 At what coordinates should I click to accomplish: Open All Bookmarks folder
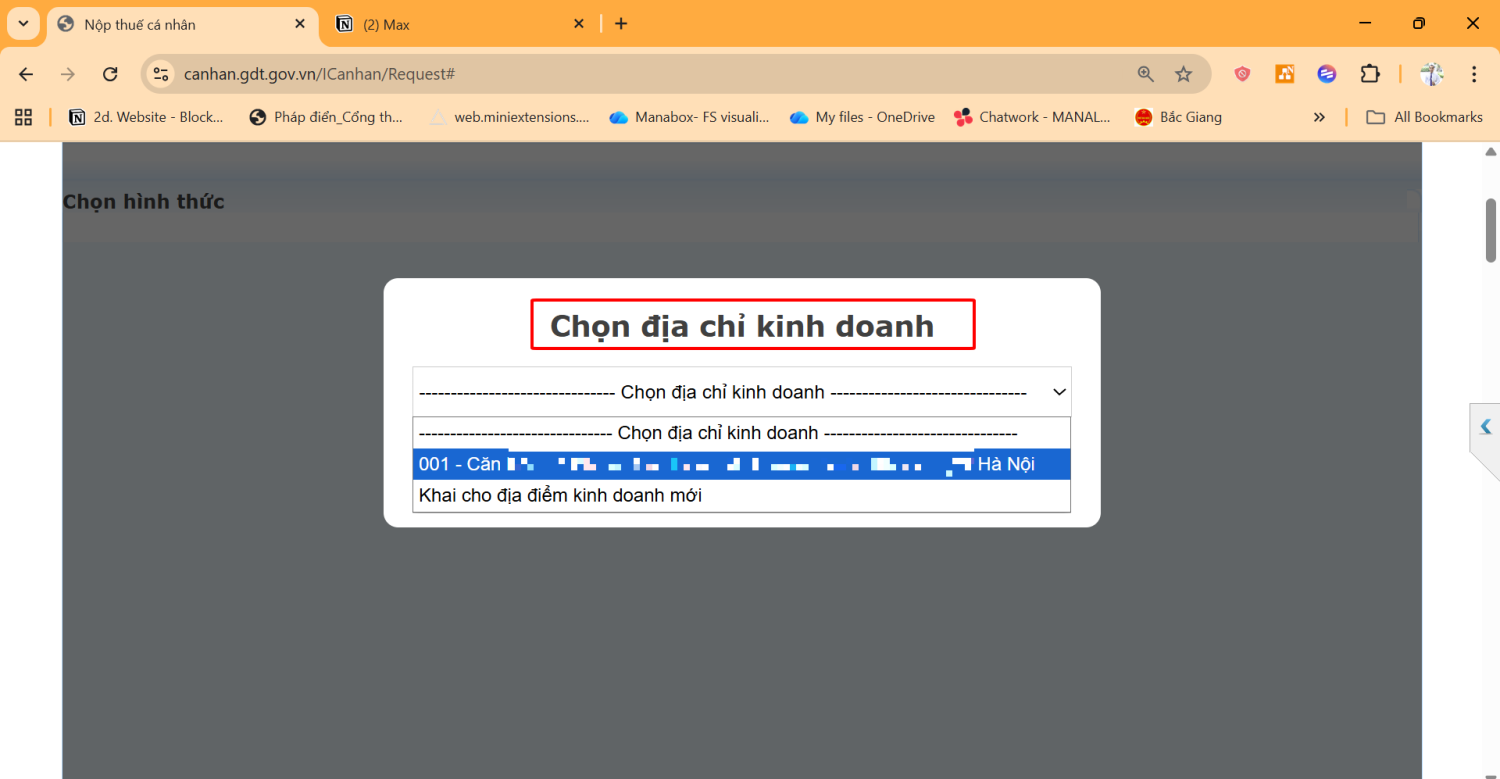pyautogui.click(x=1425, y=117)
